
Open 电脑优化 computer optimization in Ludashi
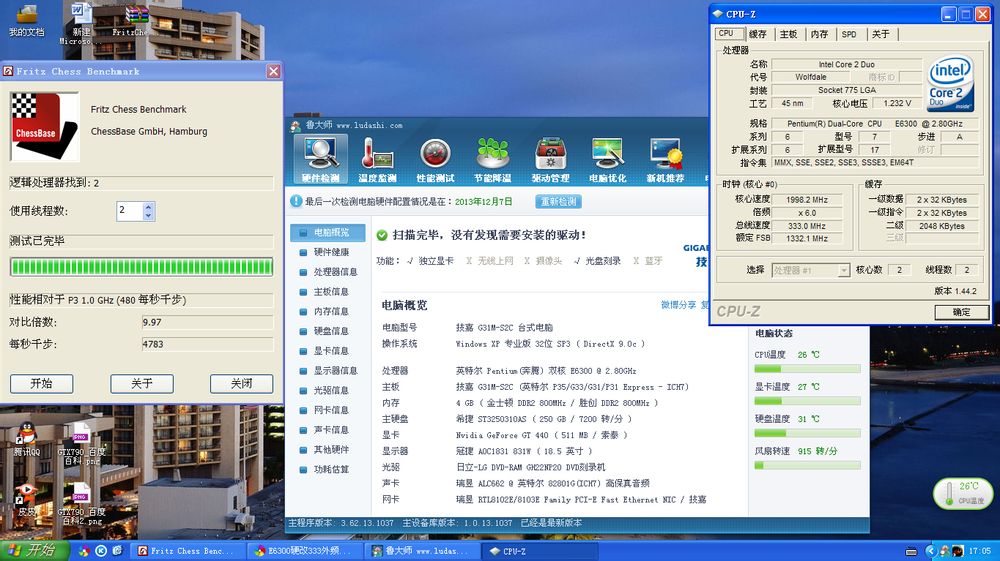tap(607, 159)
